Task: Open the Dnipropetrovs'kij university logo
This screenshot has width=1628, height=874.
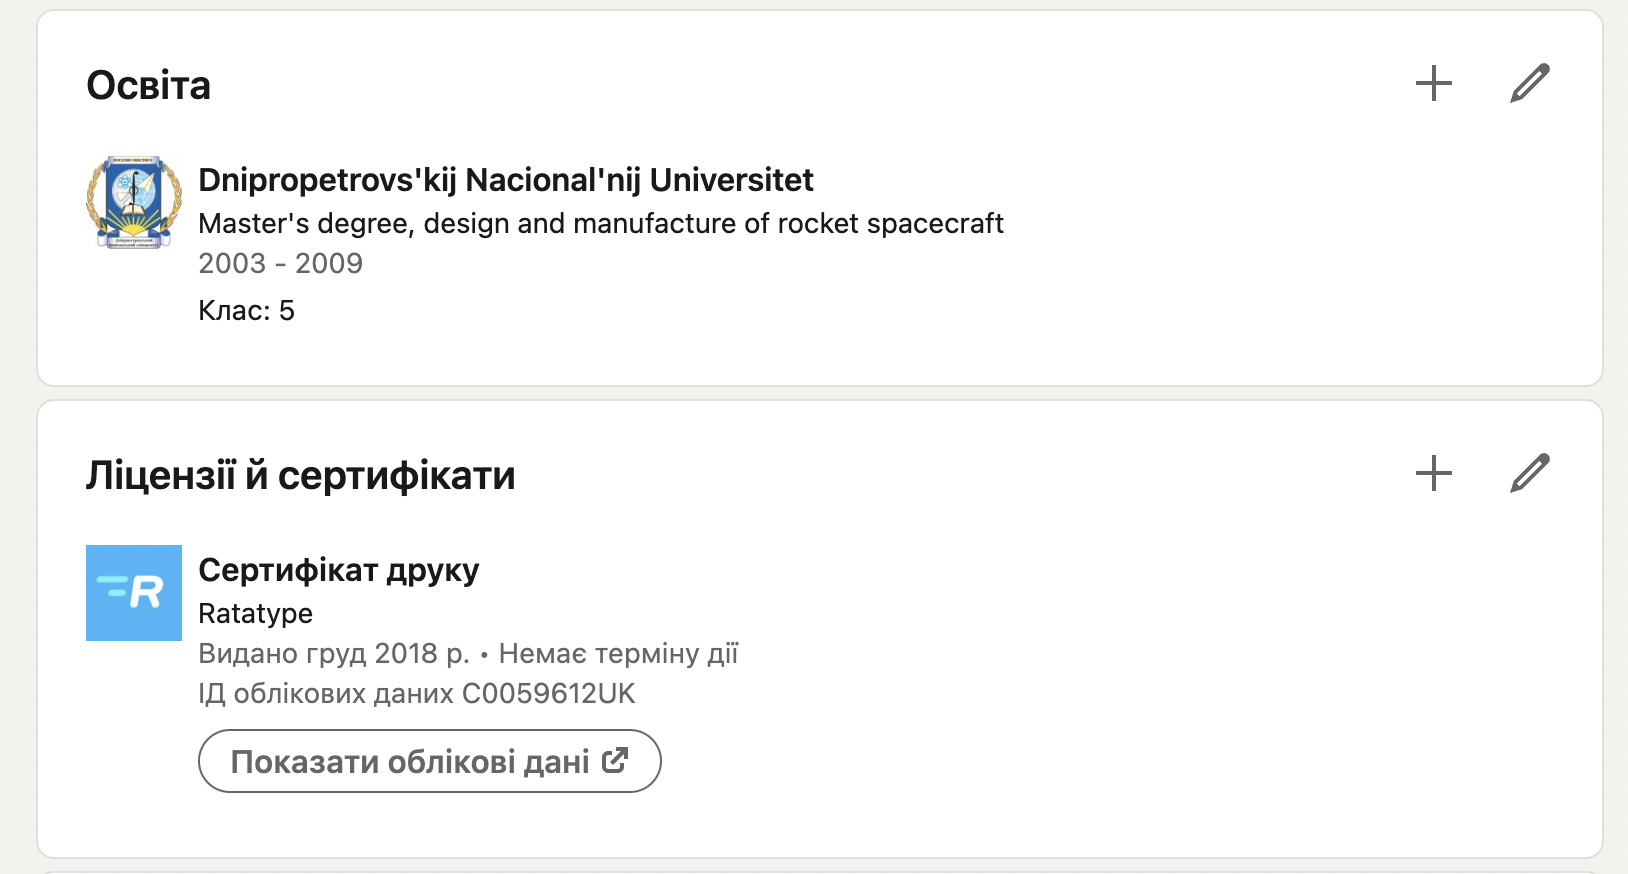Action: (134, 202)
